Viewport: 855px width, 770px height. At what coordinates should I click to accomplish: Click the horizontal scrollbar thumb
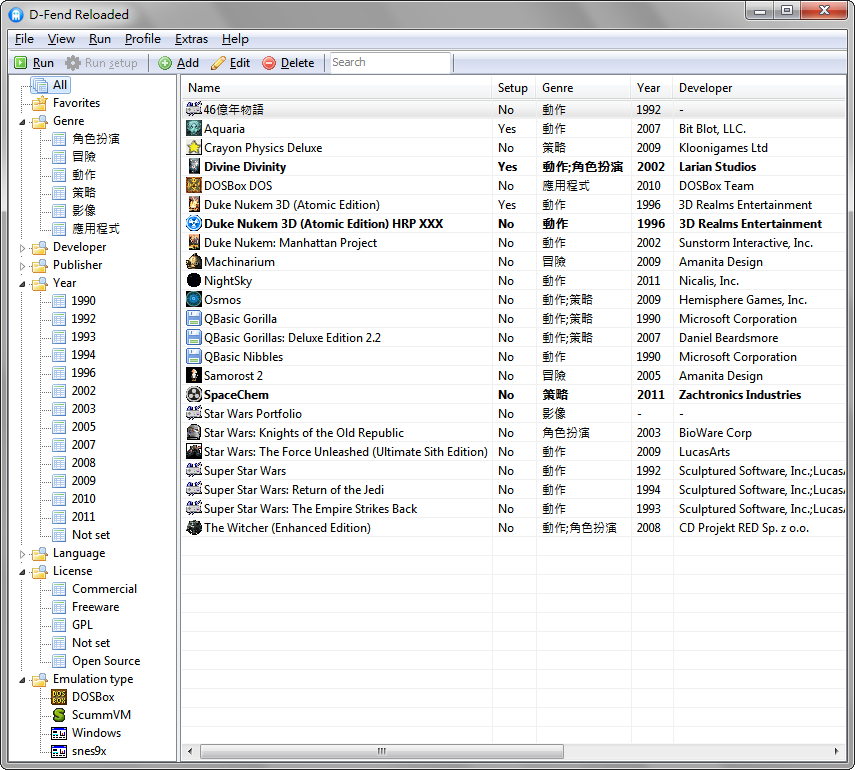tap(382, 751)
